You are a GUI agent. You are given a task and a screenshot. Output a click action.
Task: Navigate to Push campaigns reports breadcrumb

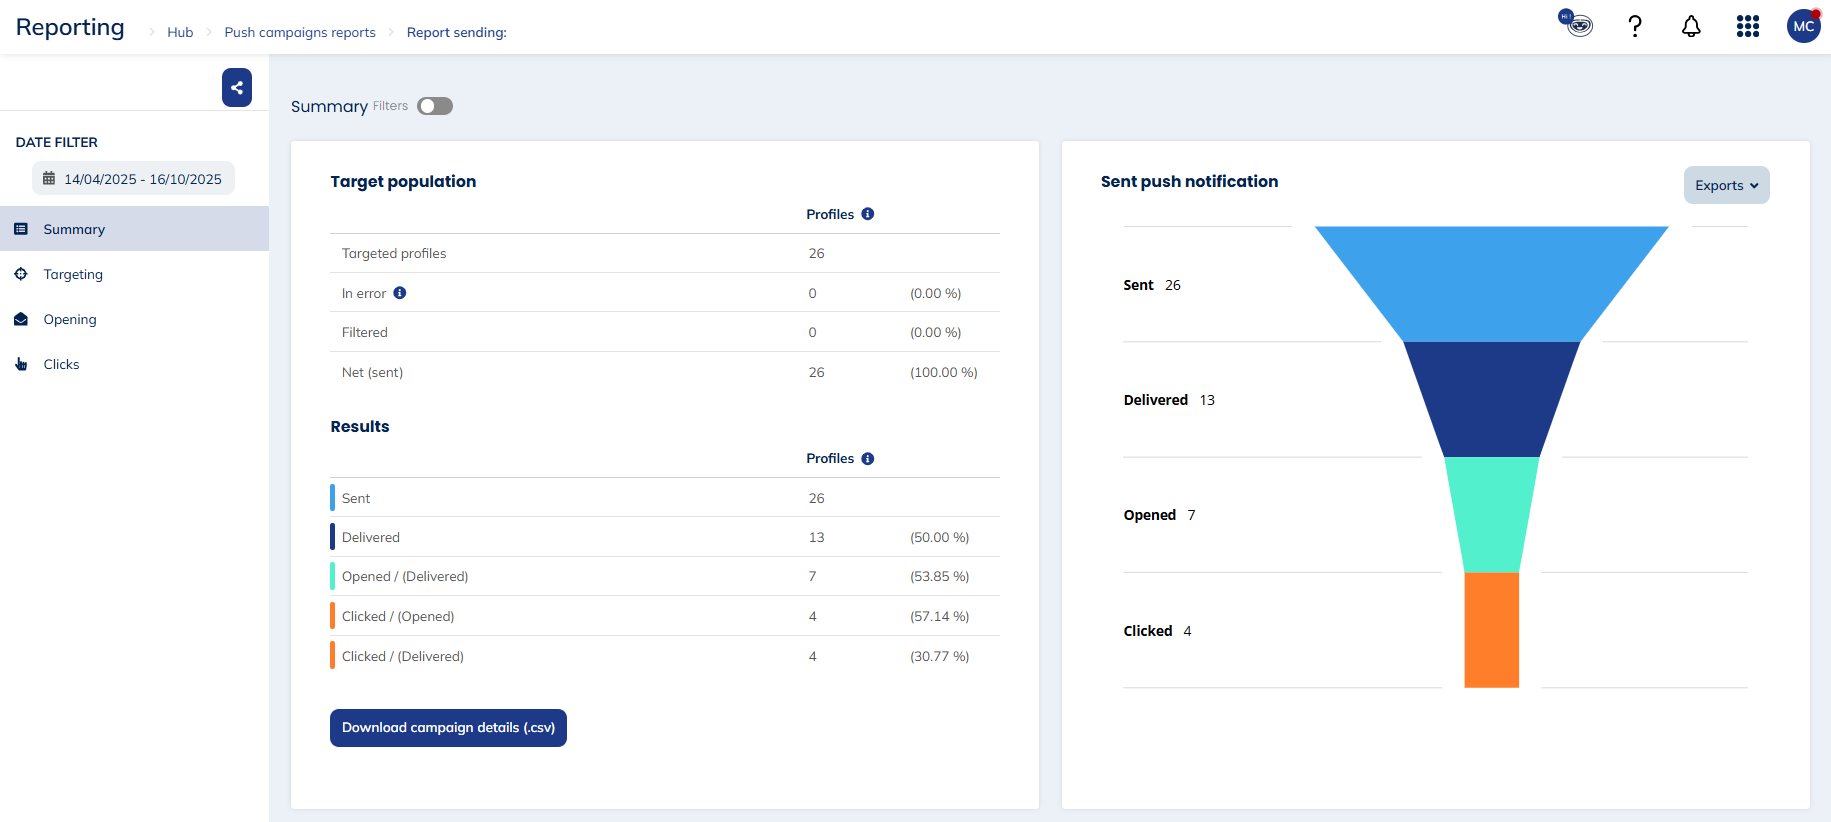pos(300,32)
